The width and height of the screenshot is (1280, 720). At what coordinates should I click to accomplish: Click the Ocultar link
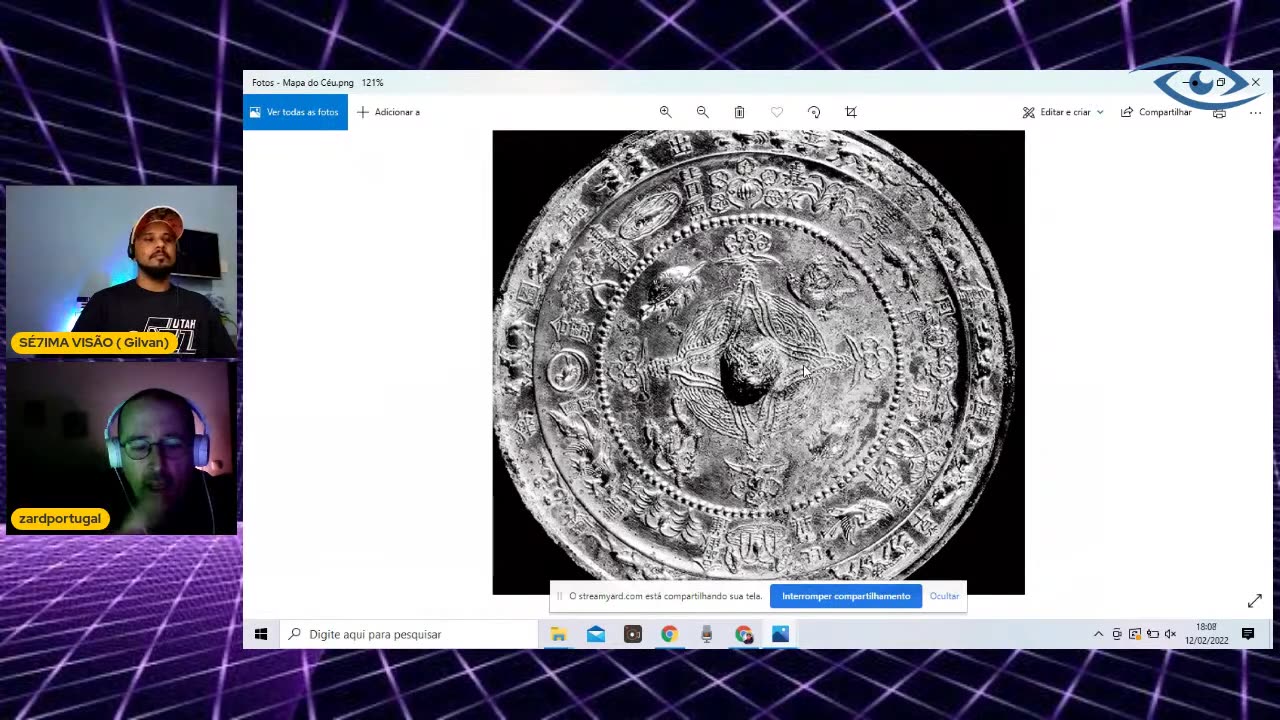tap(944, 596)
